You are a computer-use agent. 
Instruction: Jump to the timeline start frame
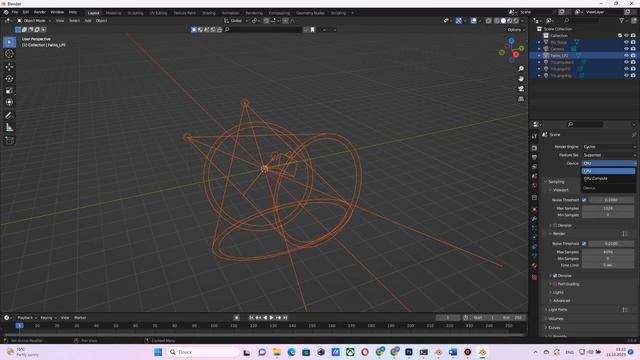coord(251,318)
